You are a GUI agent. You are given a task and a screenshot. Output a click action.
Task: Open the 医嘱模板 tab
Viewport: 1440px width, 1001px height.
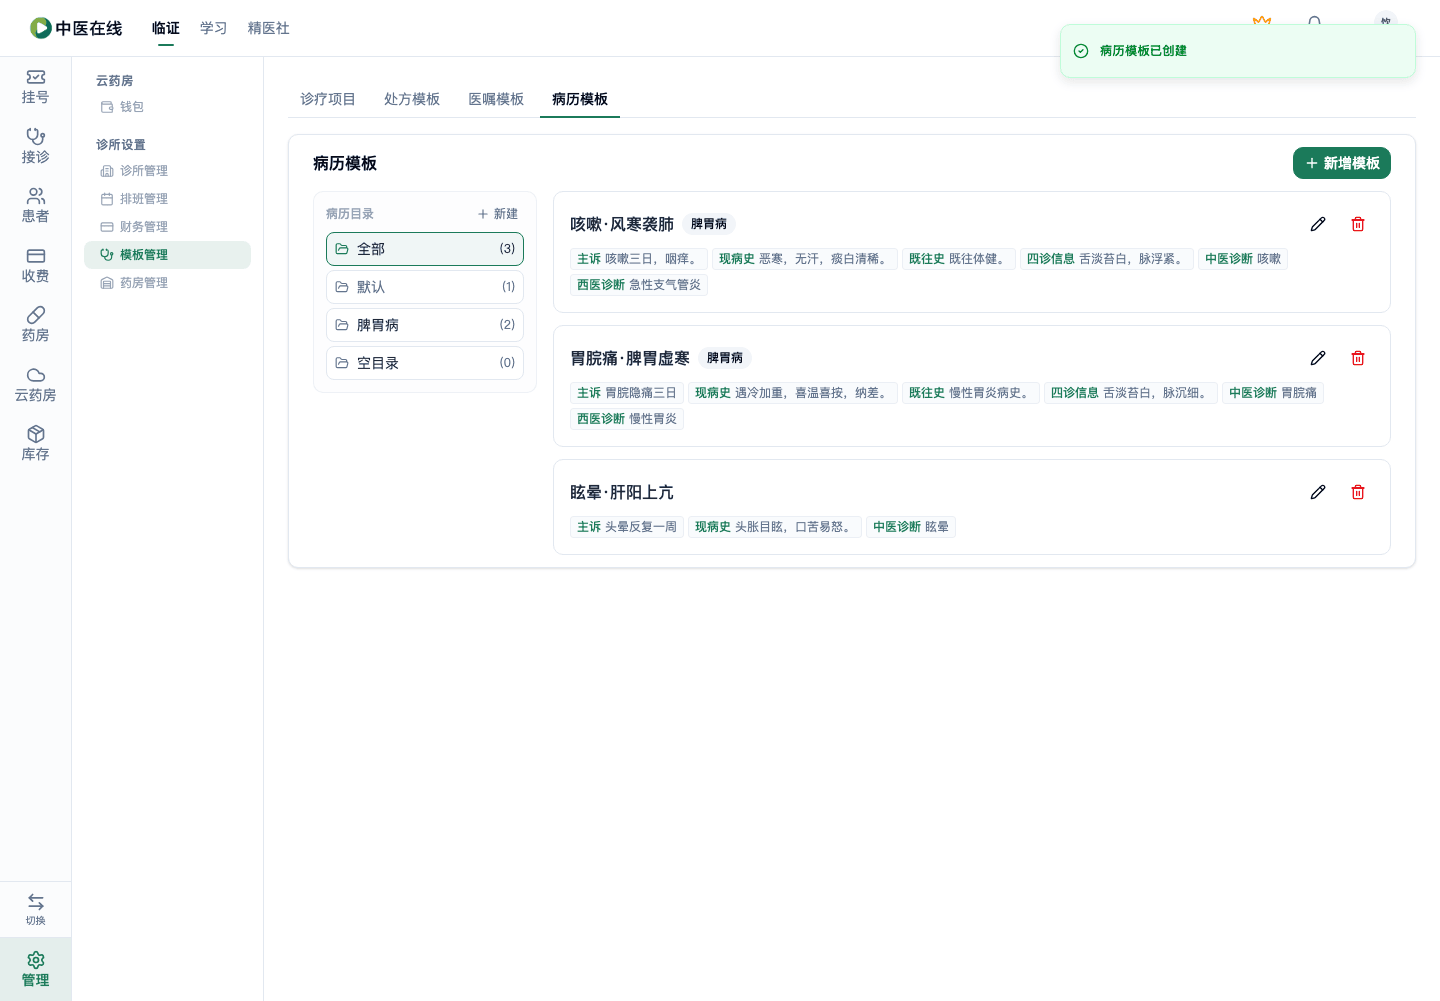[x=496, y=99]
